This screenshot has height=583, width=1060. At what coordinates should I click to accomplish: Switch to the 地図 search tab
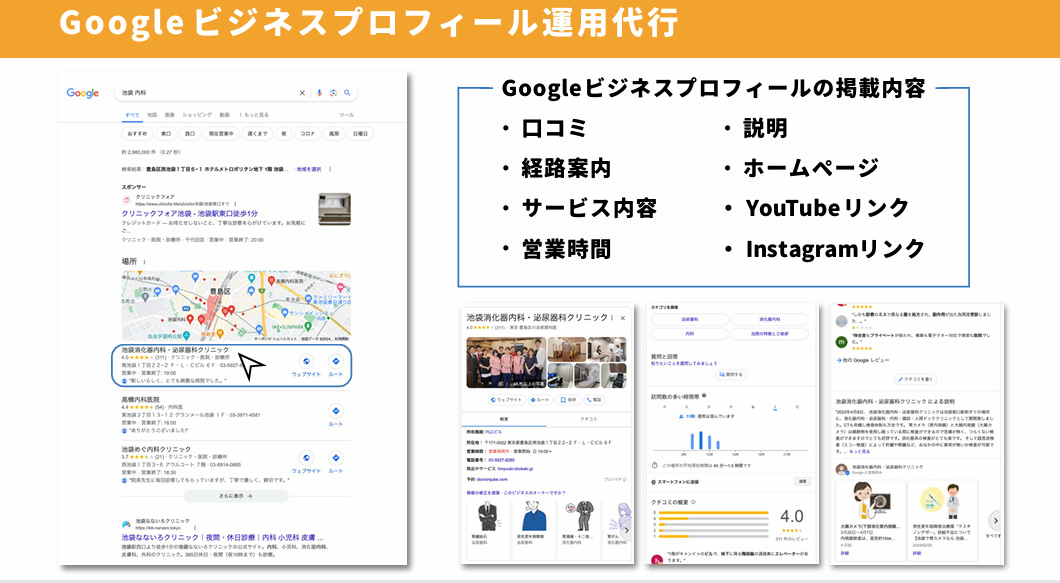(x=152, y=115)
